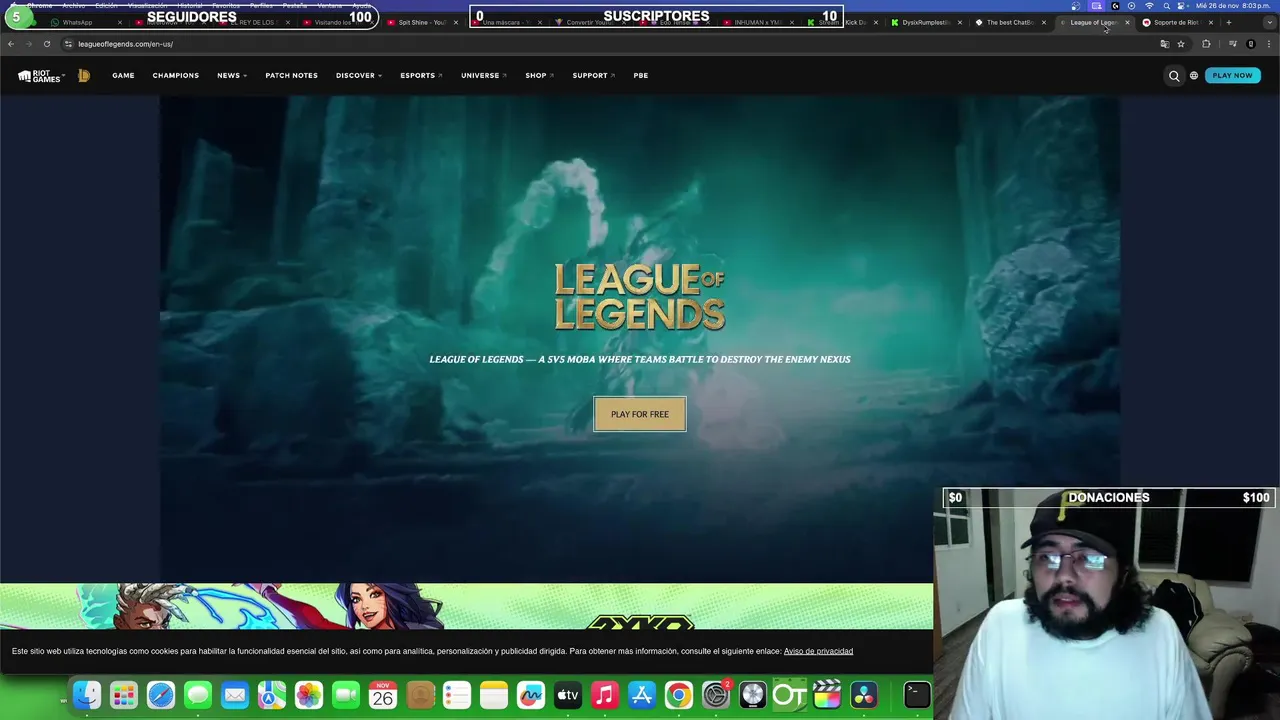
Task: Open Apple TV from the dock
Action: 568,694
